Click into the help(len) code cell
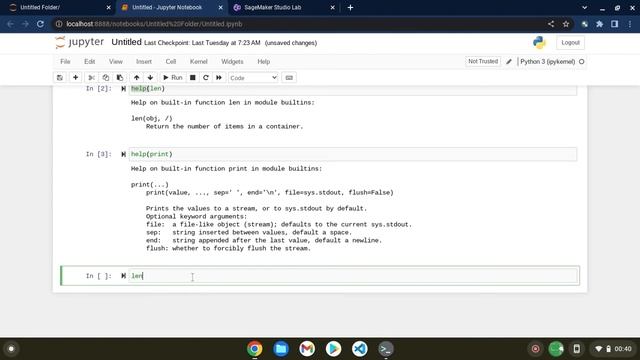The width and height of the screenshot is (640, 360). click(353, 90)
